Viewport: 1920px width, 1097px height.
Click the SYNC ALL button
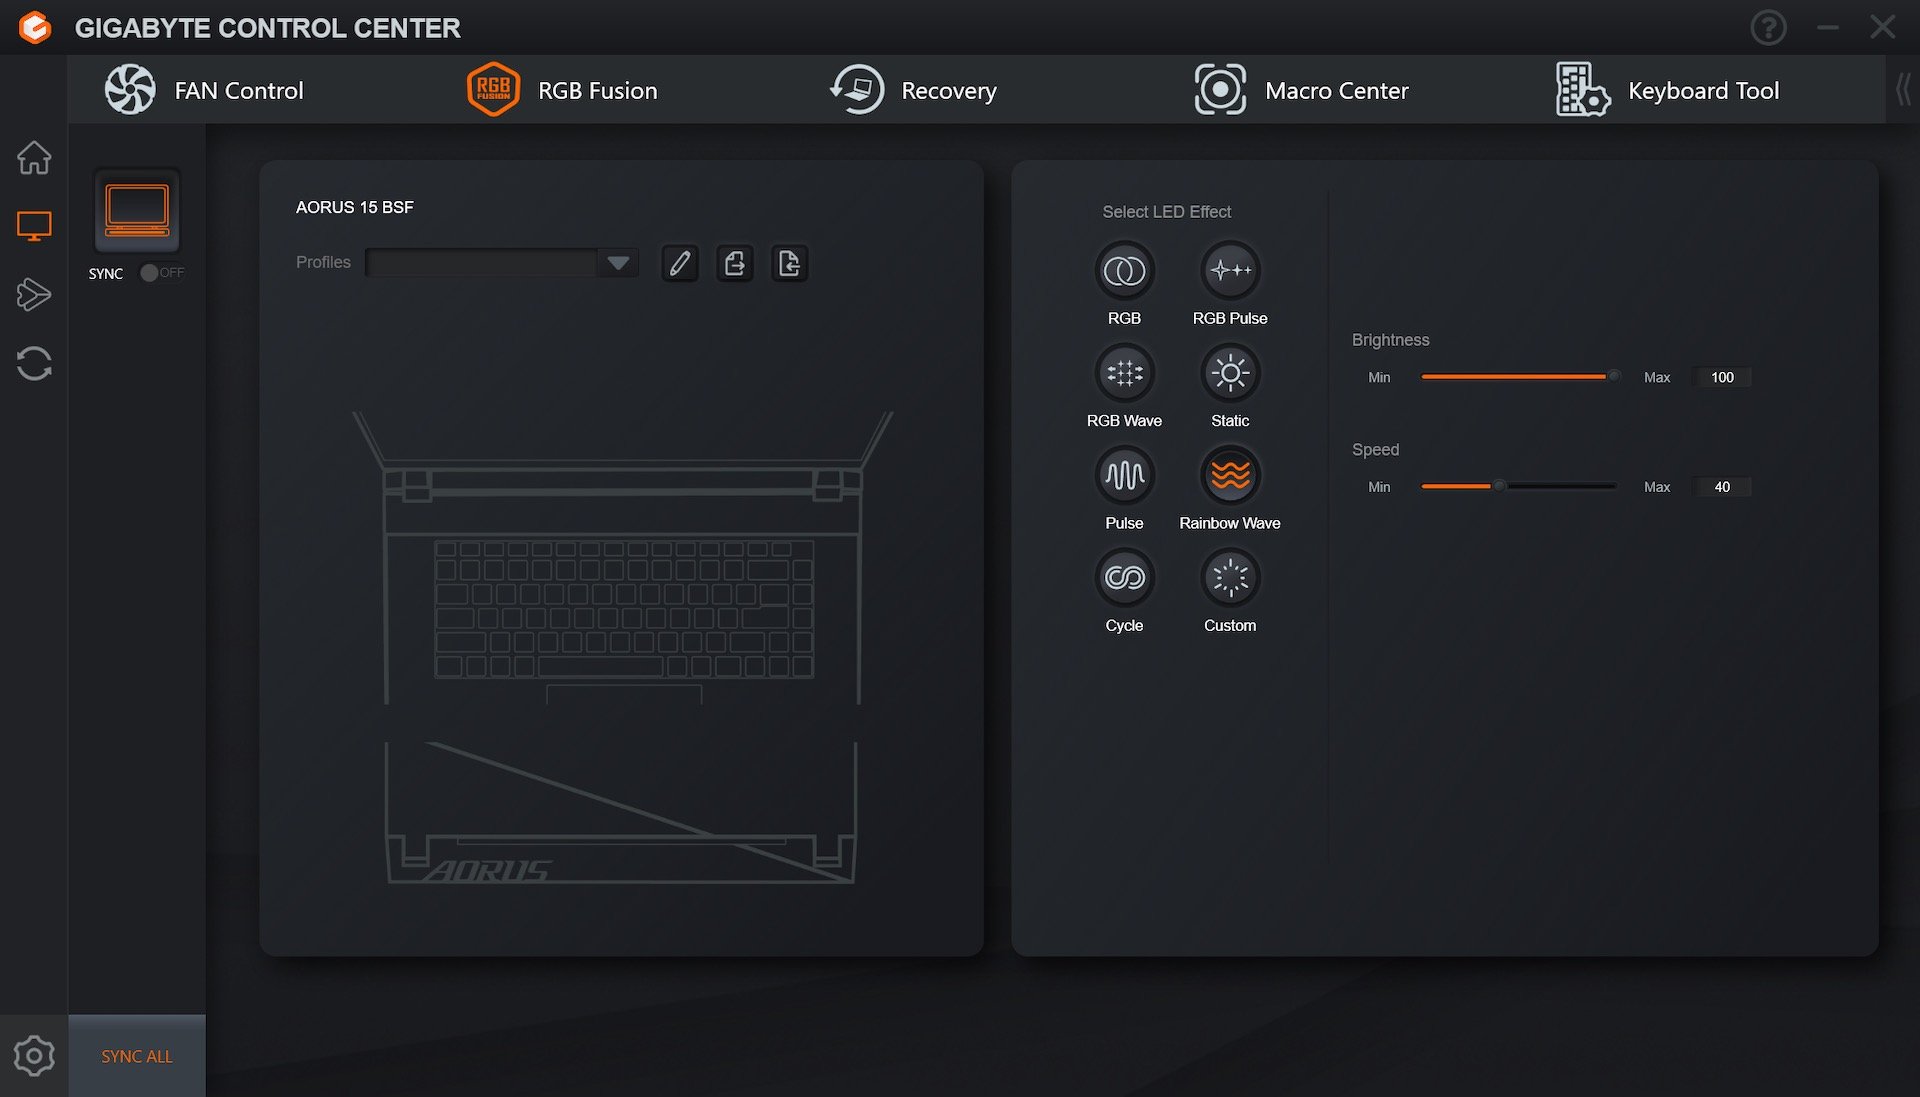[137, 1056]
